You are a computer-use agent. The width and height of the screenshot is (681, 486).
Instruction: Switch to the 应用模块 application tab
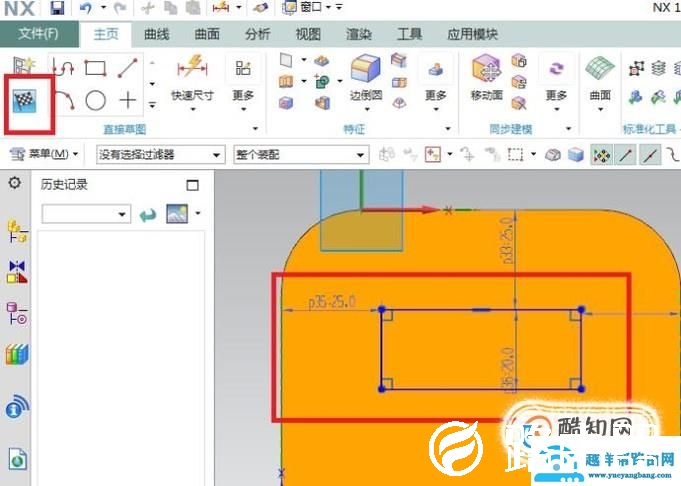pyautogui.click(x=473, y=34)
